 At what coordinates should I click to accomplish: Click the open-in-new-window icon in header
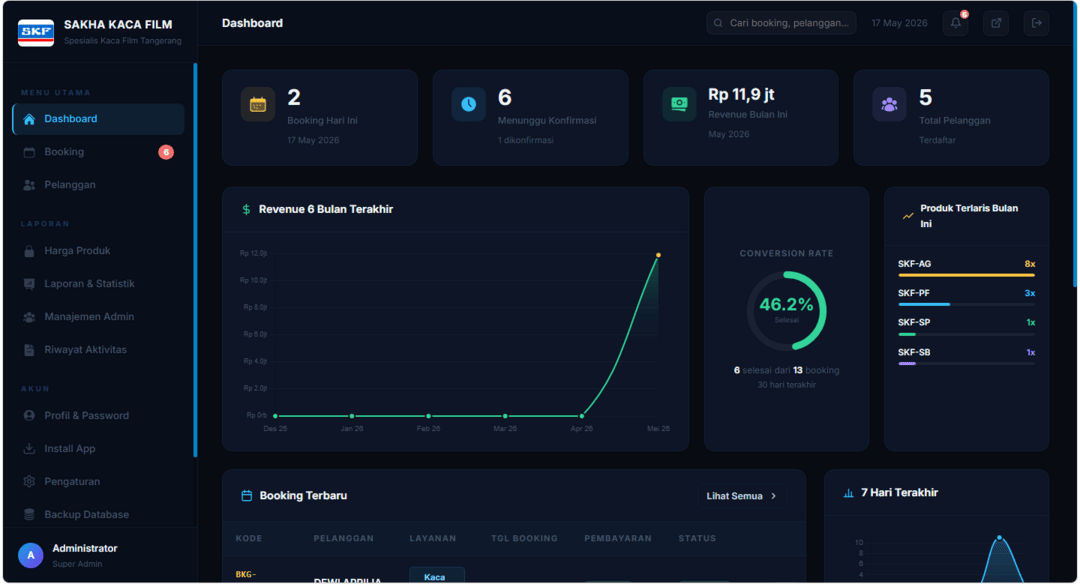(996, 23)
